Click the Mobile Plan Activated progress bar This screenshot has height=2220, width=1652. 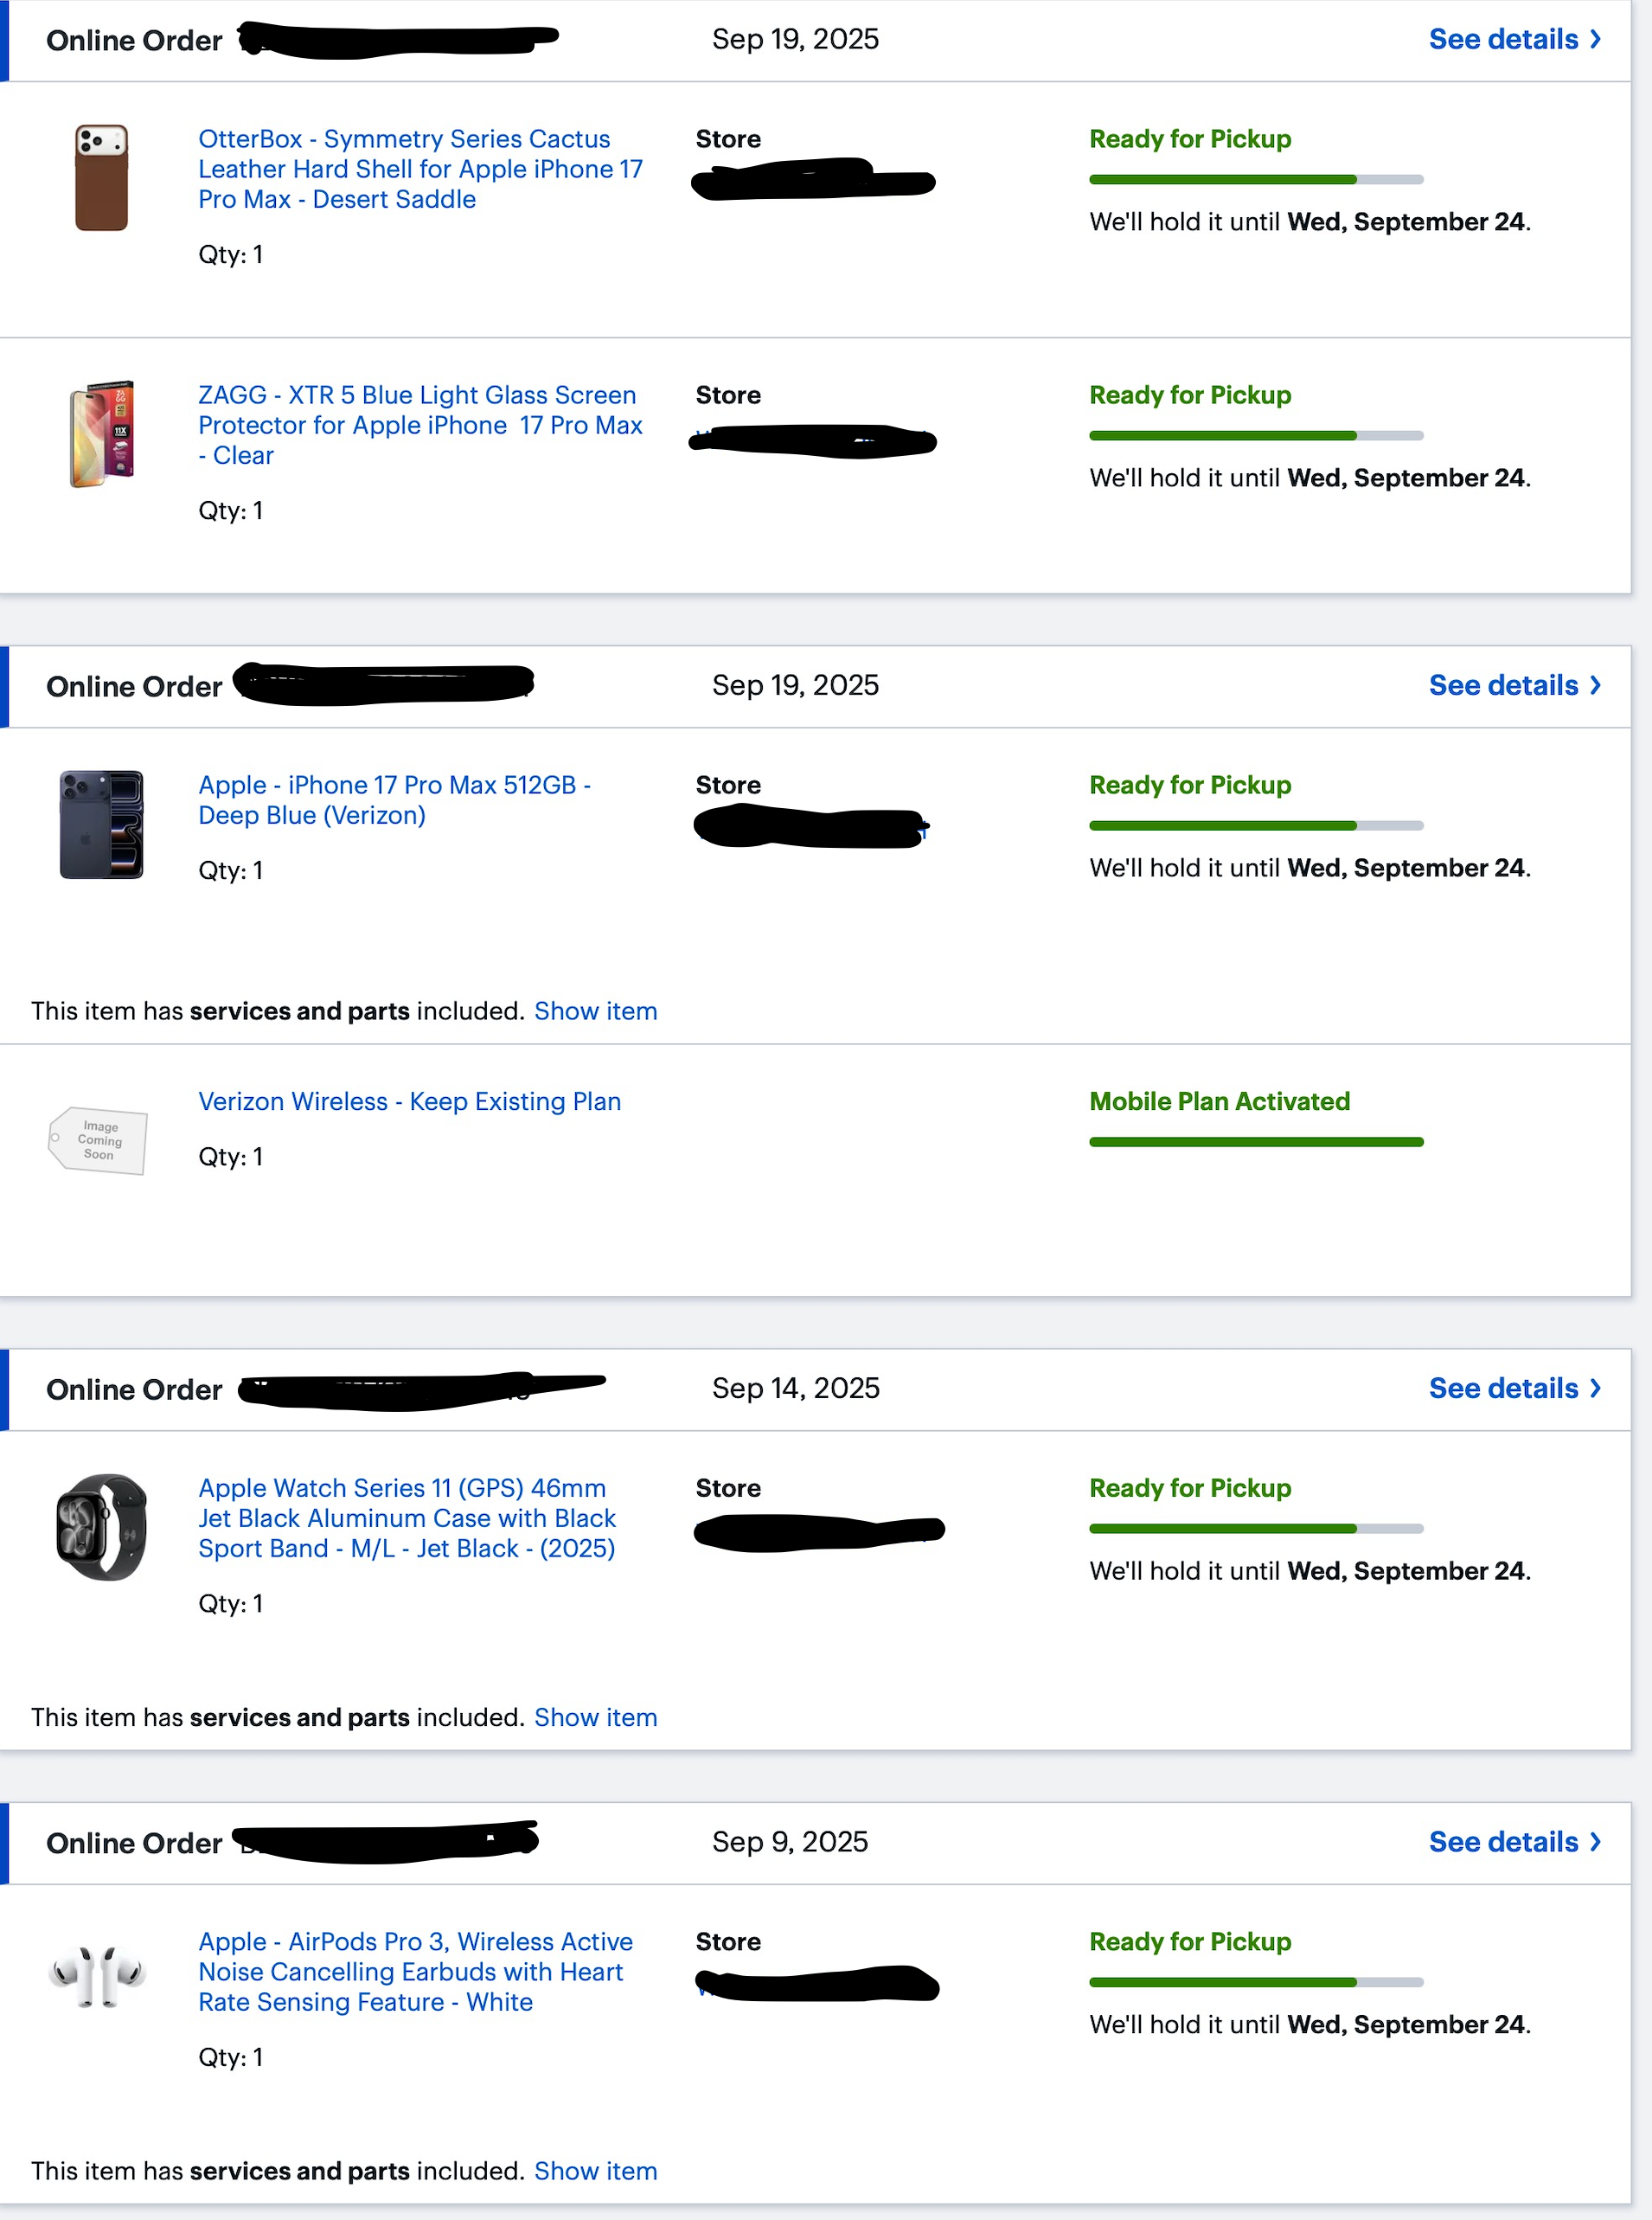point(1255,1142)
